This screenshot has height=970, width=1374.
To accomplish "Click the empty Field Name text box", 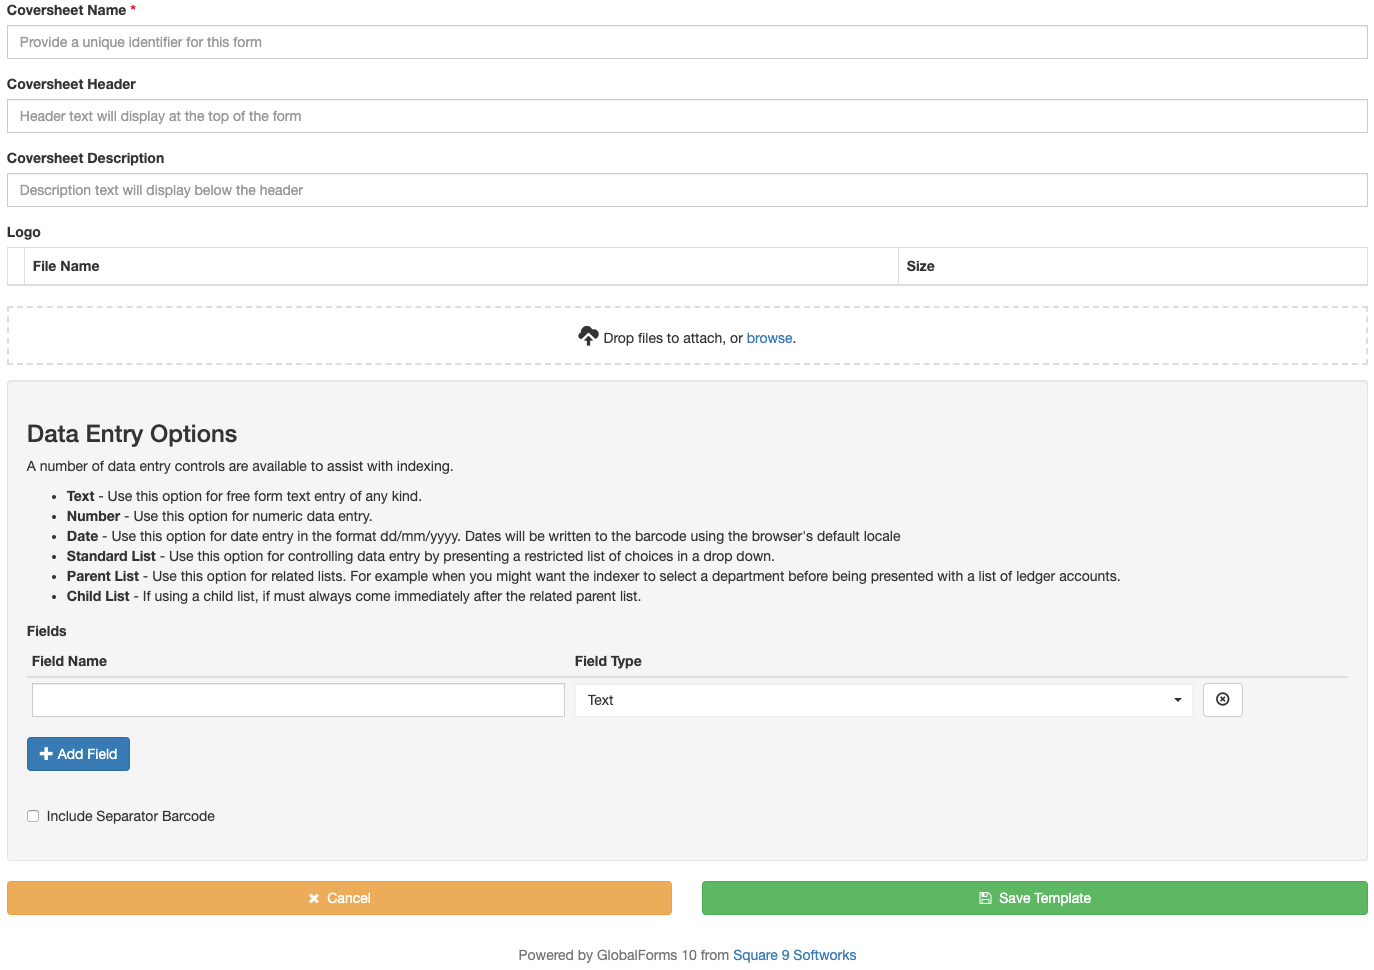I will click(298, 700).
